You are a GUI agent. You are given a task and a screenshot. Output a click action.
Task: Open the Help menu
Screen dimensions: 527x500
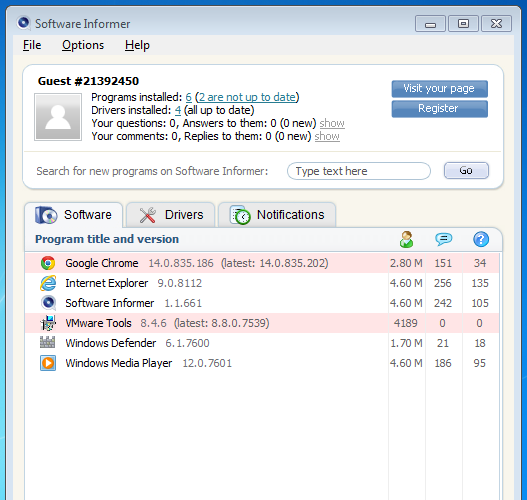137,45
